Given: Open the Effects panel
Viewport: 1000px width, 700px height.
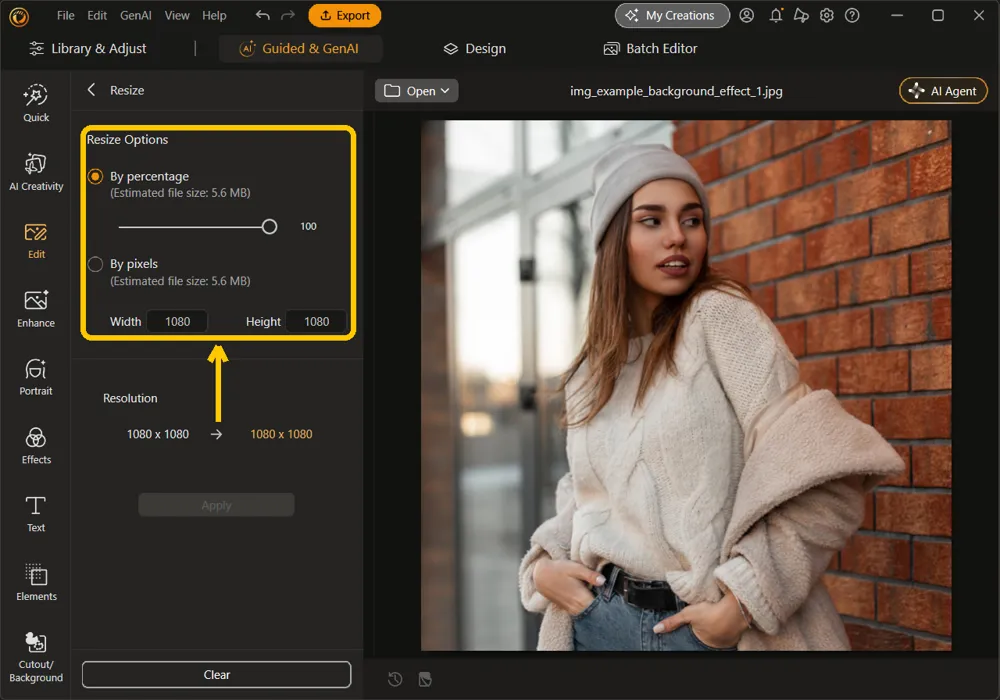Looking at the screenshot, I should click(x=36, y=446).
